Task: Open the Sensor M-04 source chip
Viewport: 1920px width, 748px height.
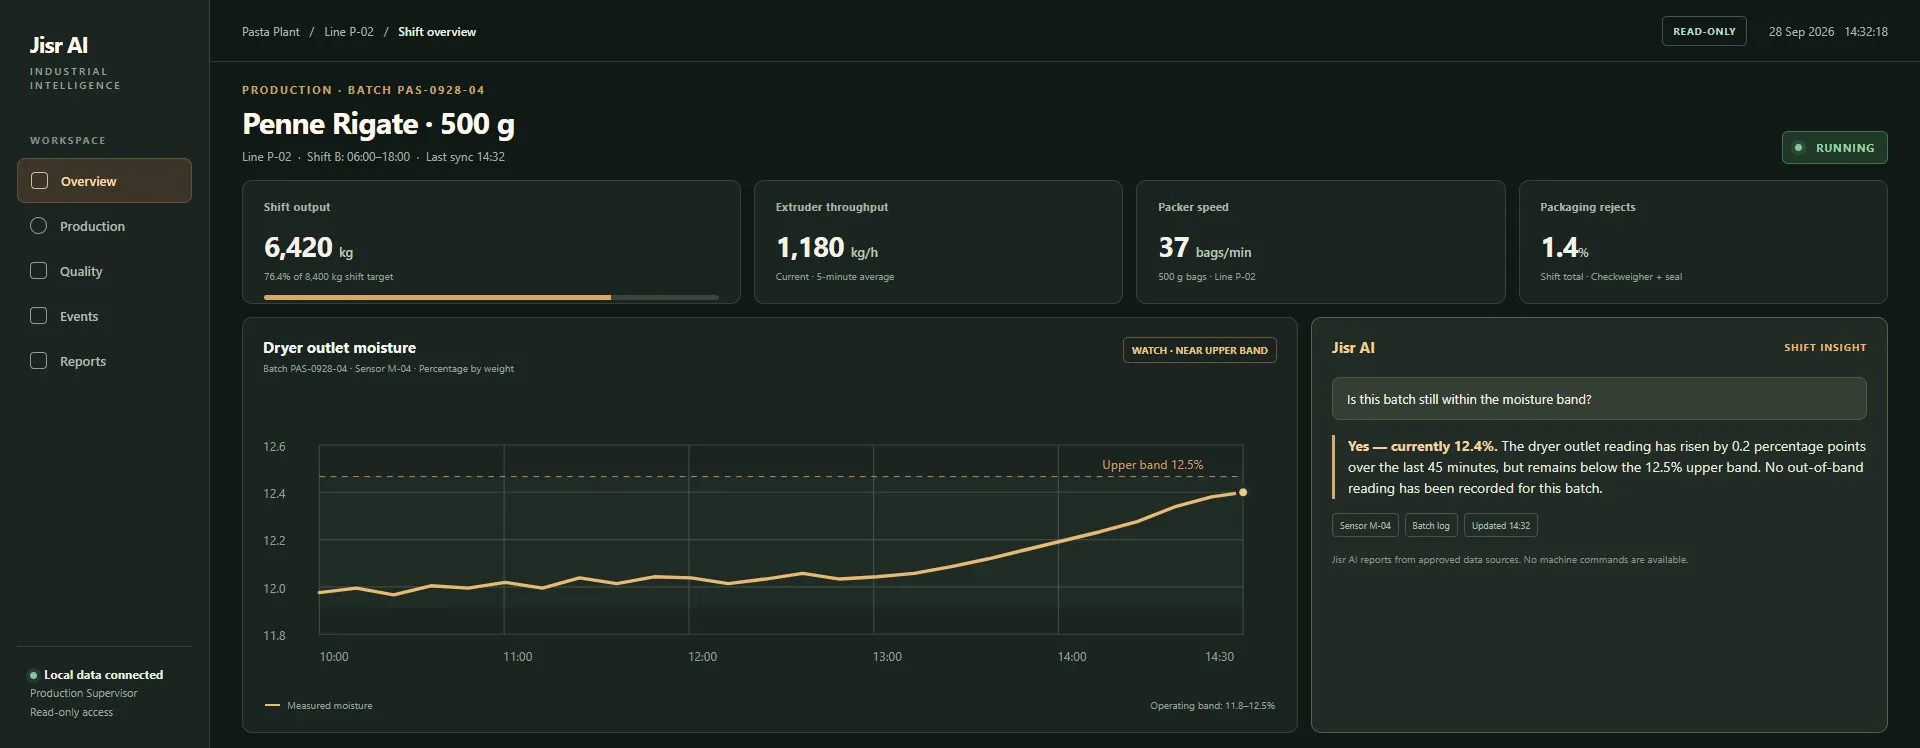Action: tap(1365, 526)
